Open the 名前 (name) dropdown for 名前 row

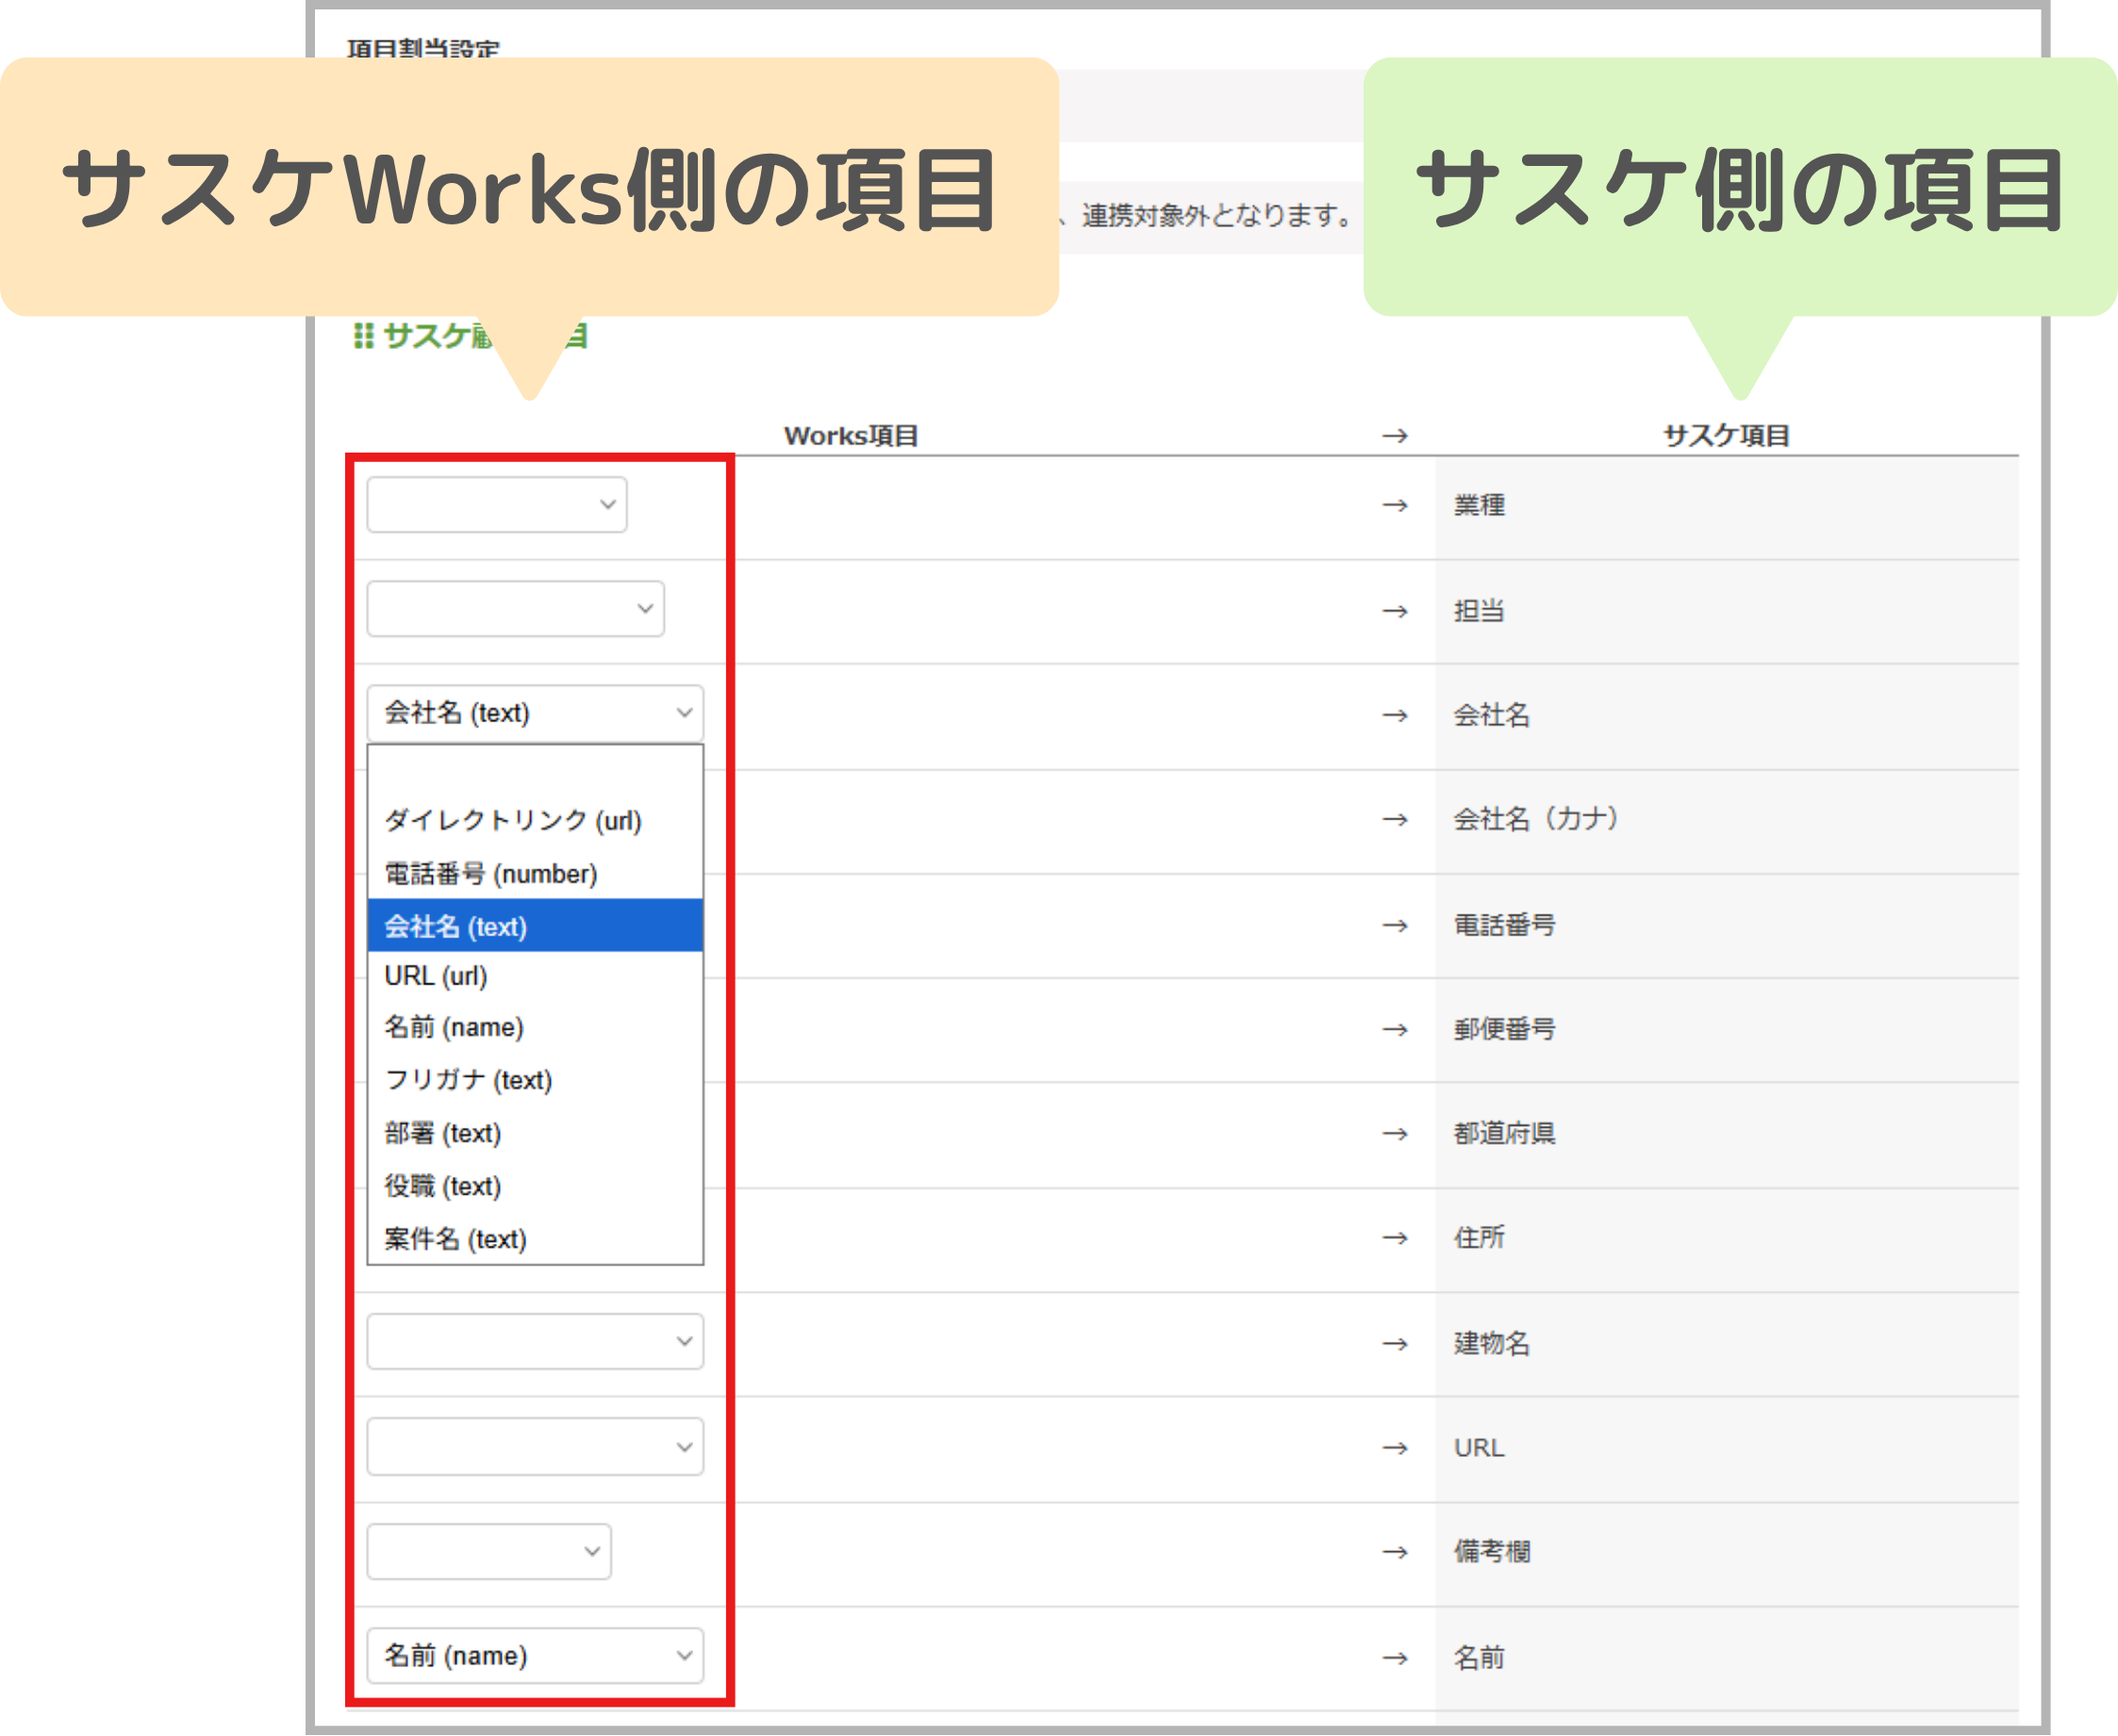[535, 1655]
